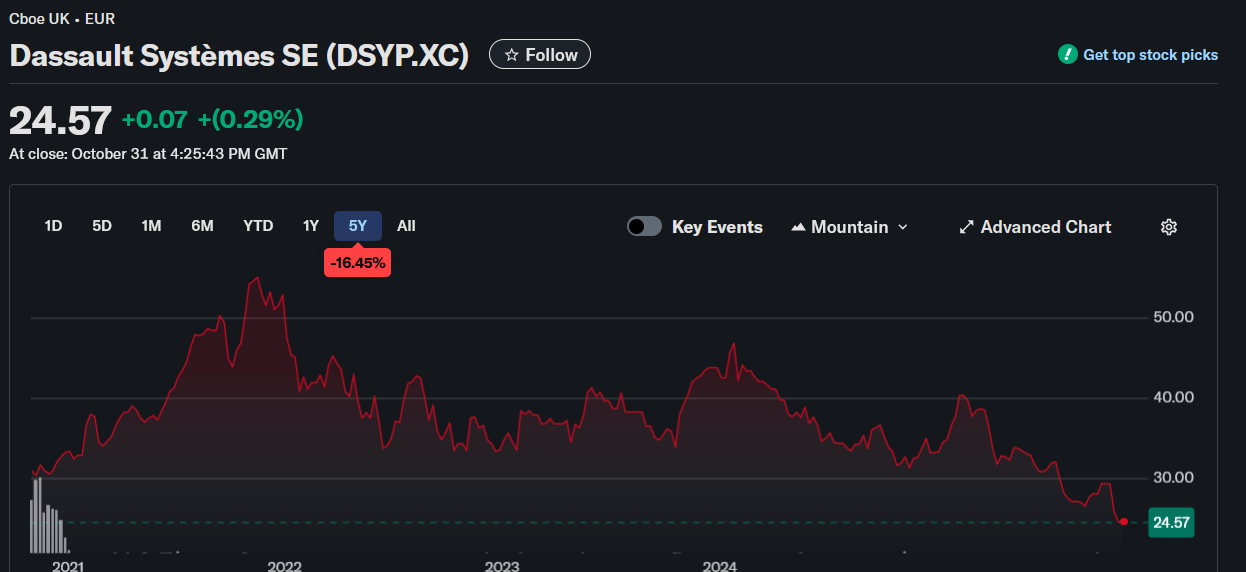Select the 5D time range
Image resolution: width=1246 pixels, height=572 pixels.
tap(102, 226)
